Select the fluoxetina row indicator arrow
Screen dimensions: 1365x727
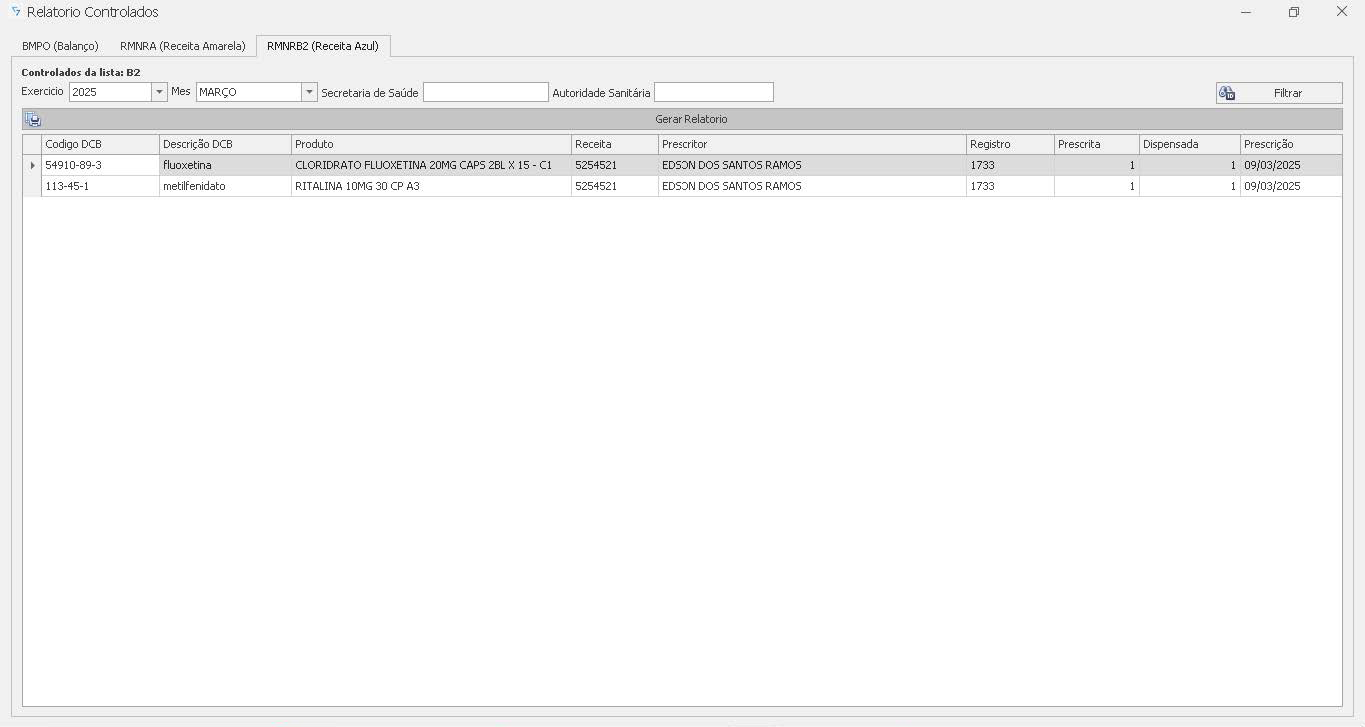click(32, 165)
